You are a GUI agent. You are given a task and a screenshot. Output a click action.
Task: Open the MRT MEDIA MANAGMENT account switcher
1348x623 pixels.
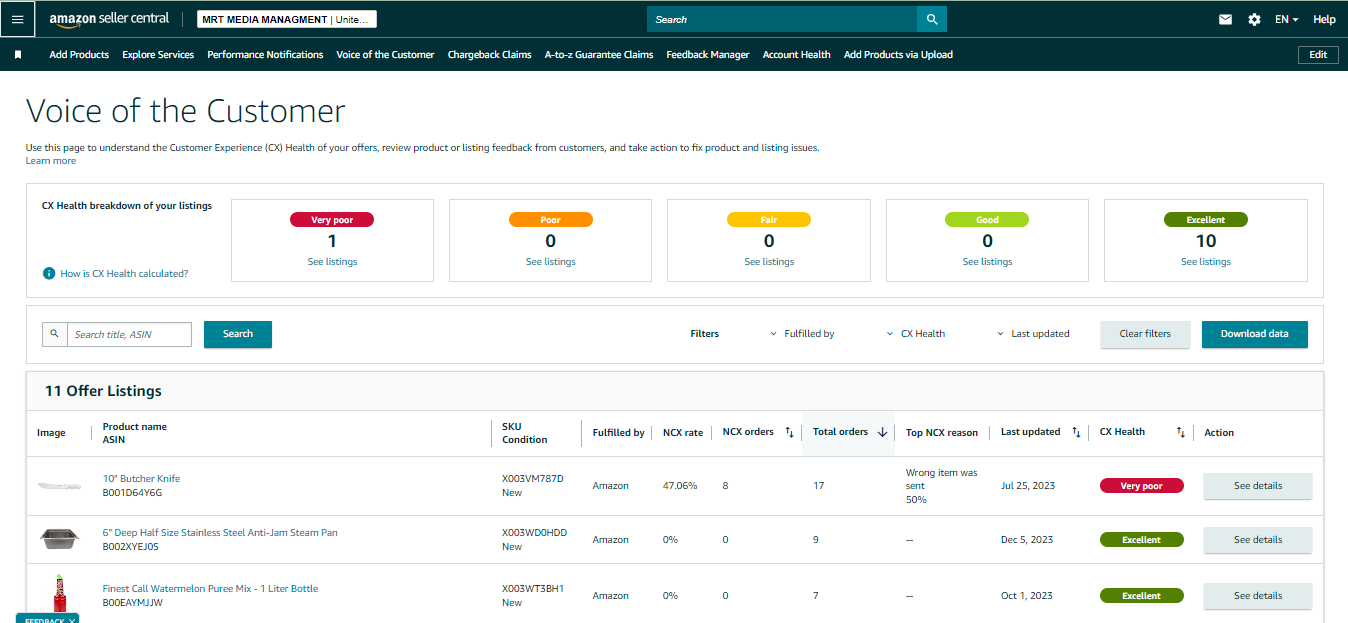[x=287, y=19]
